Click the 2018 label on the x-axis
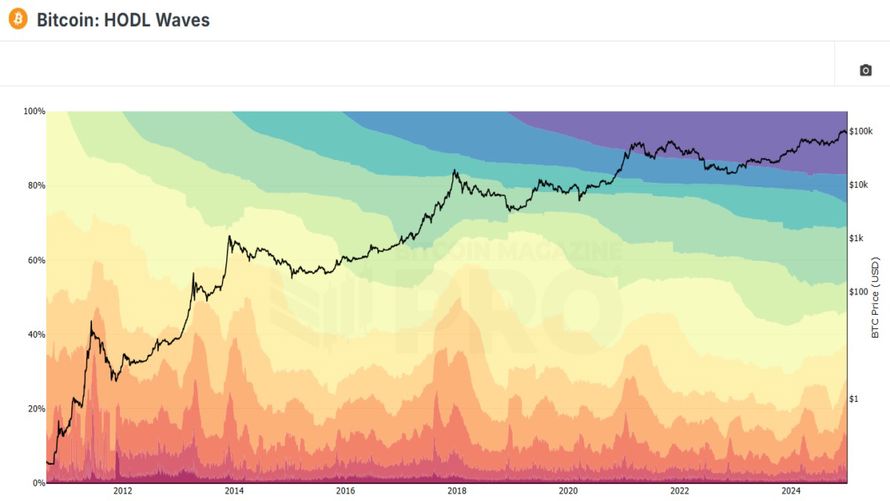Viewport: 890px width, 501px height. click(x=457, y=491)
